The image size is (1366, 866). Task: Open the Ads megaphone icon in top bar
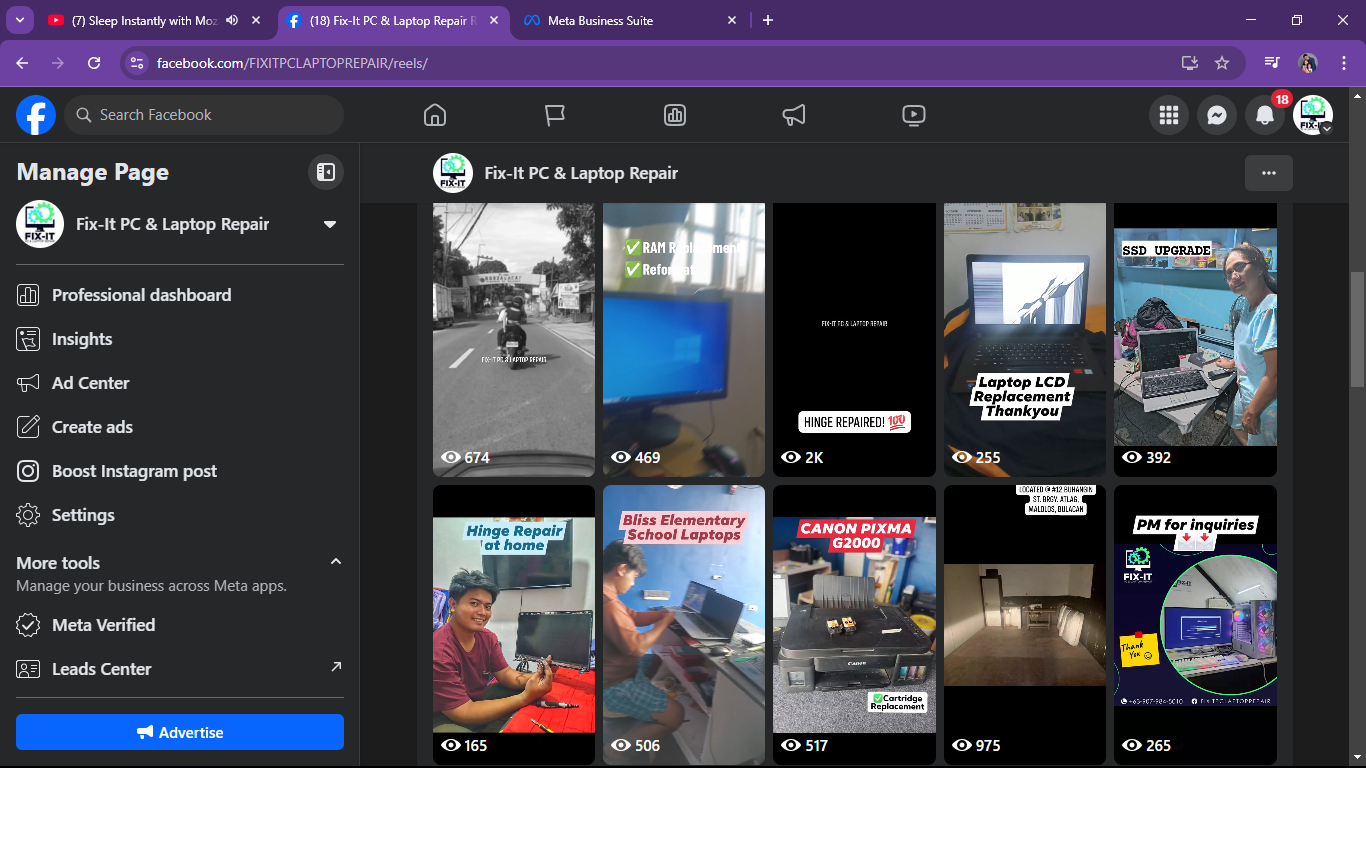pyautogui.click(x=794, y=115)
